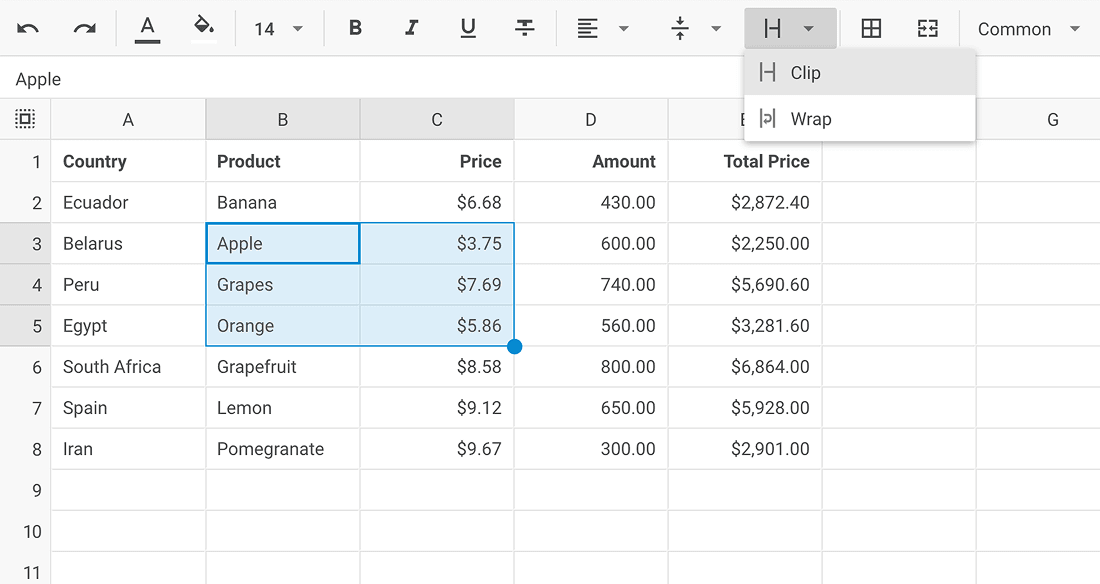Select column B header

[x=283, y=120]
